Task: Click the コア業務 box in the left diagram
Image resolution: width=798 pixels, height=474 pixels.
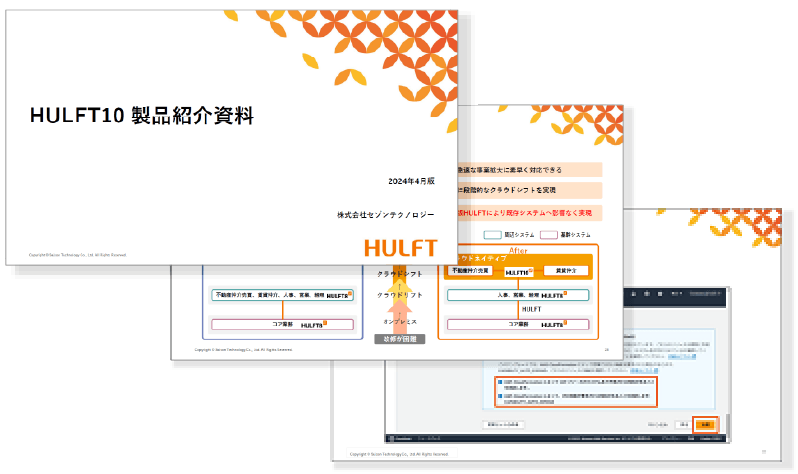Action: point(284,325)
